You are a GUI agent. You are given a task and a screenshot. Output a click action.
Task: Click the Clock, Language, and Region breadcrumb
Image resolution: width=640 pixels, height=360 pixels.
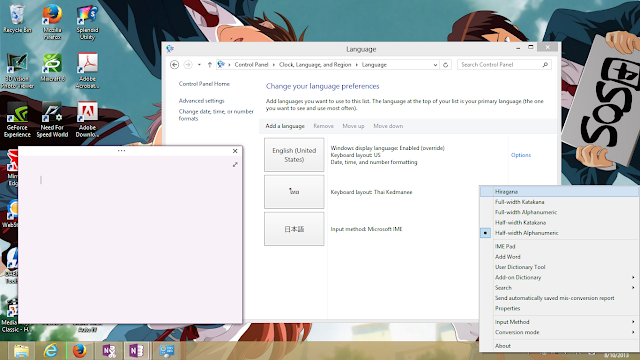click(315, 64)
